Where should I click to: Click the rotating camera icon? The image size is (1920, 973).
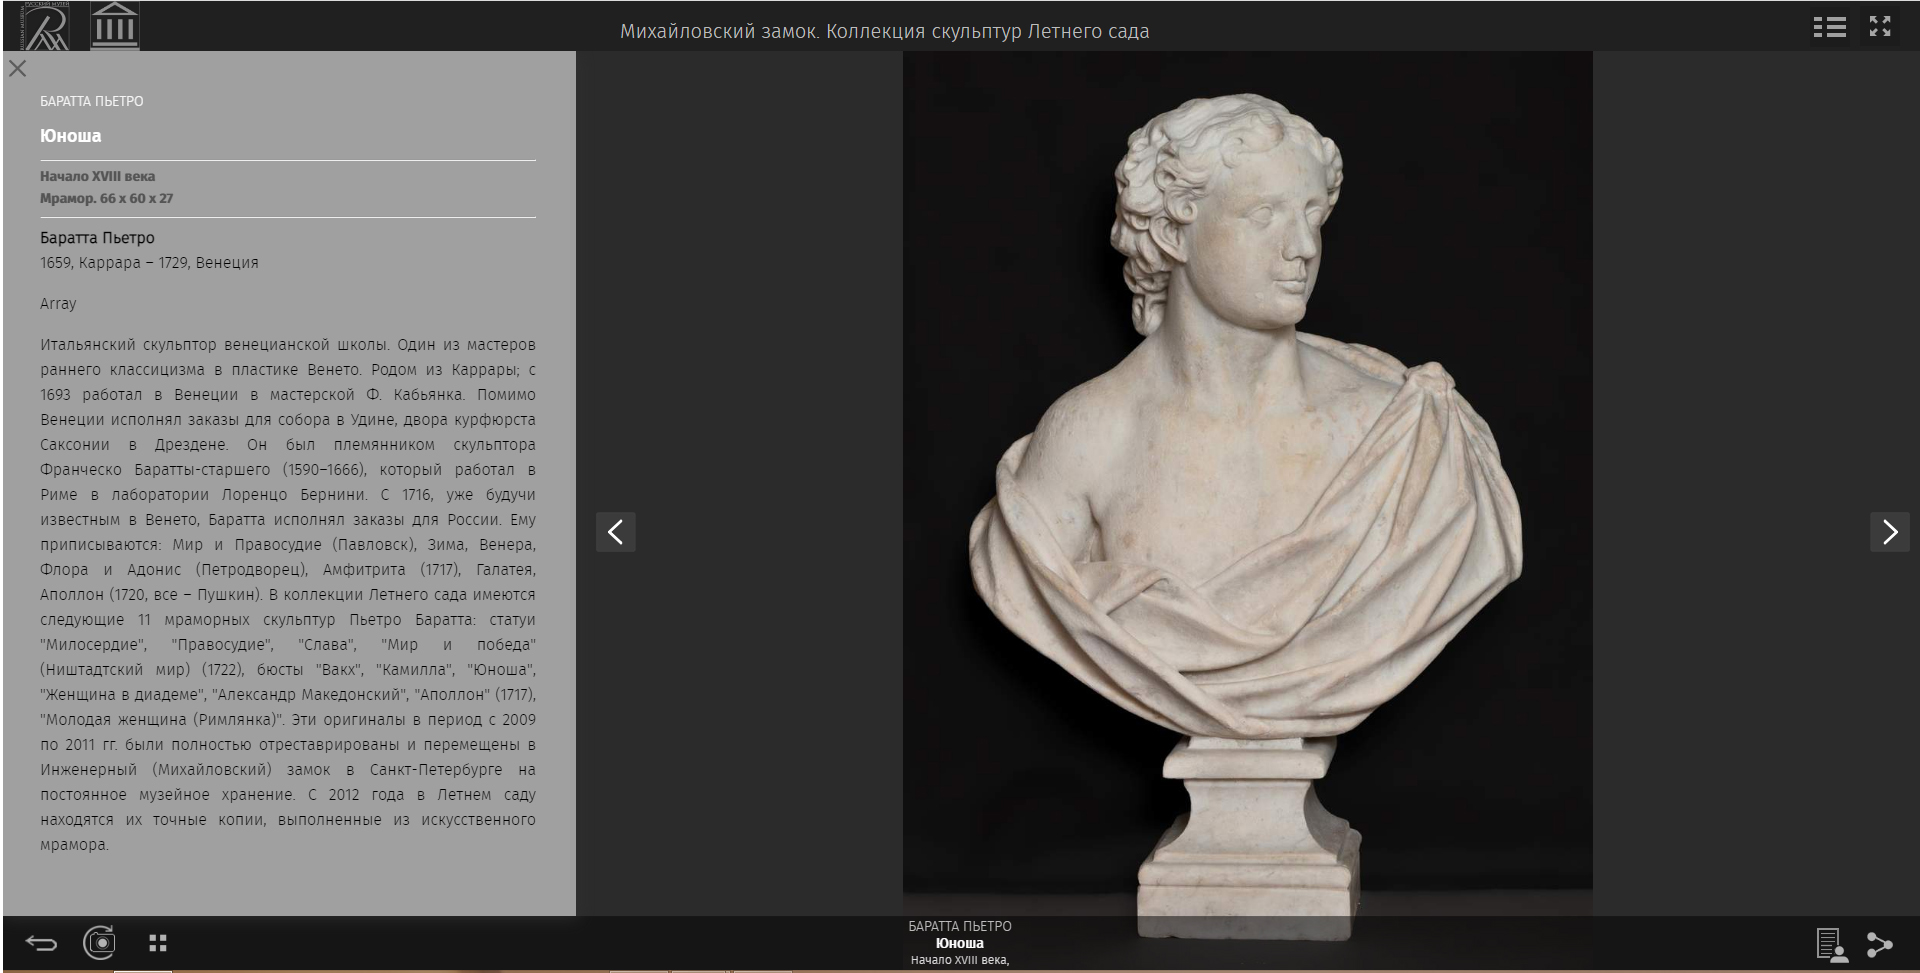click(x=99, y=943)
